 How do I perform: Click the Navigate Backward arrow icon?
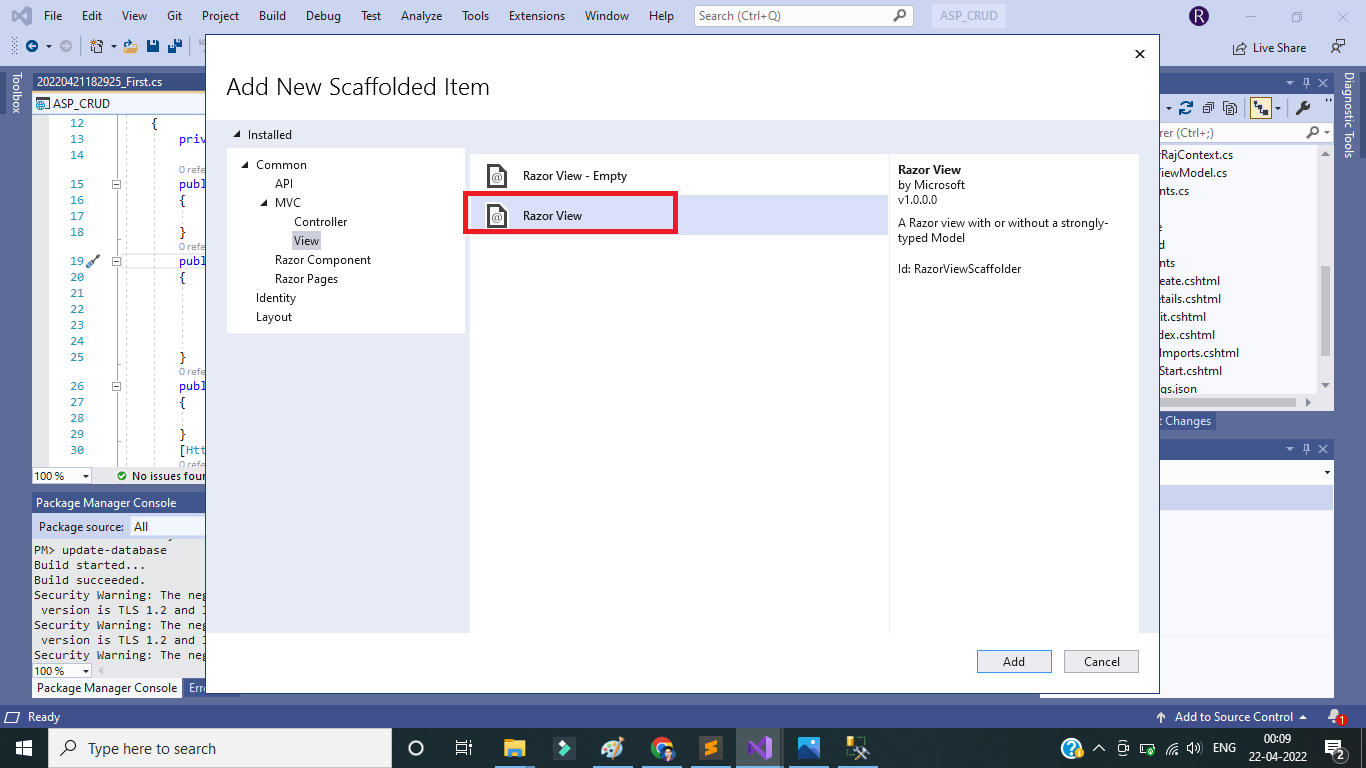coord(32,46)
